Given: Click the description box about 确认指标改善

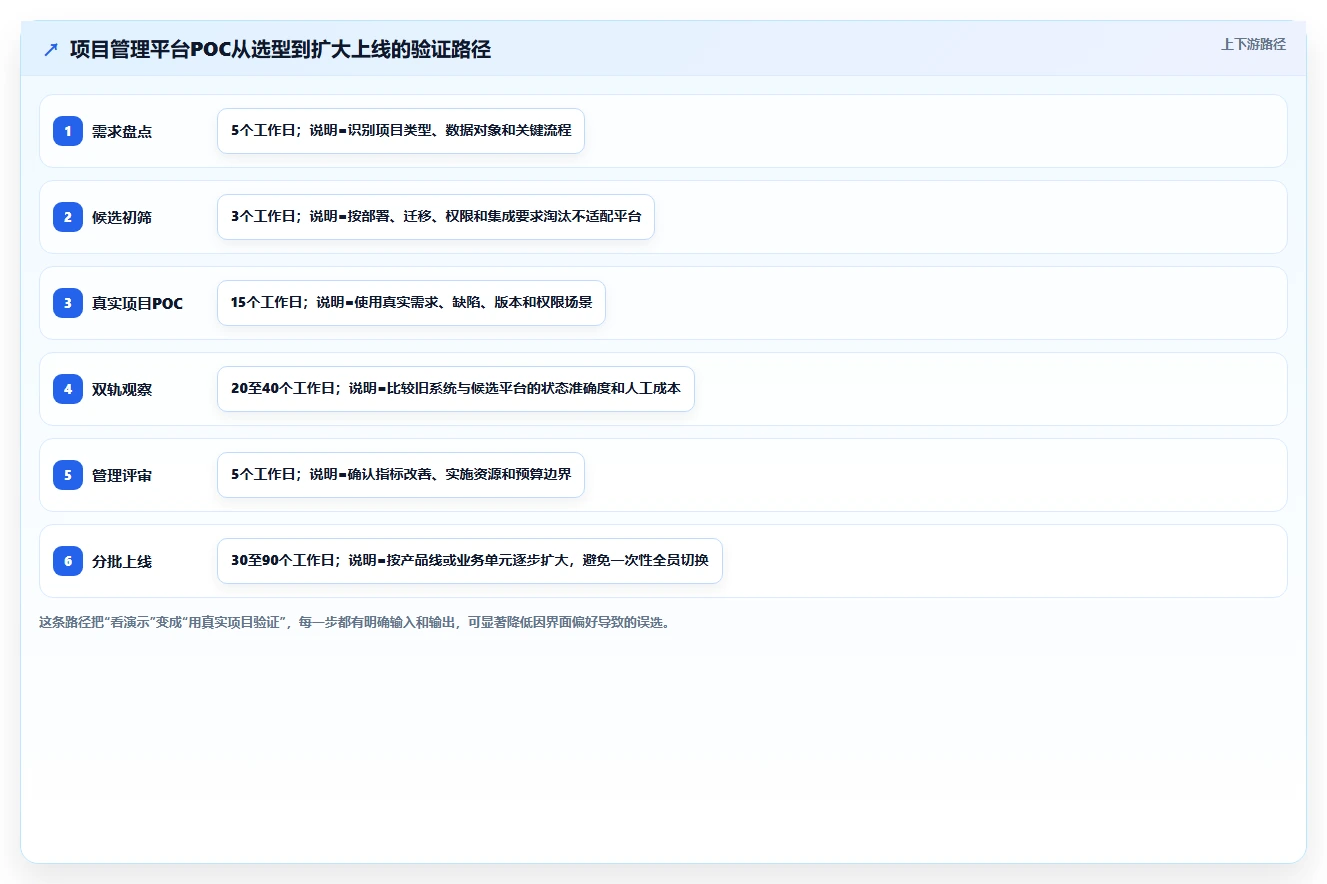Looking at the screenshot, I should tap(401, 475).
